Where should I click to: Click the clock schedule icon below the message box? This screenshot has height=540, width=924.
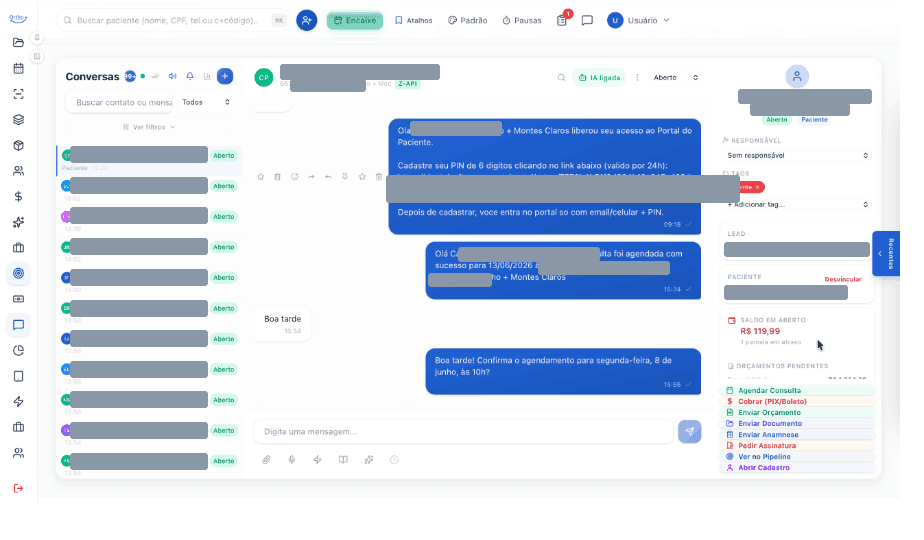point(394,459)
